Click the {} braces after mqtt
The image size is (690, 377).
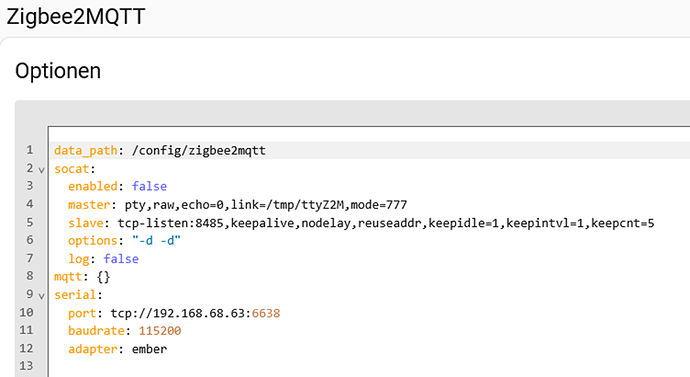point(103,277)
